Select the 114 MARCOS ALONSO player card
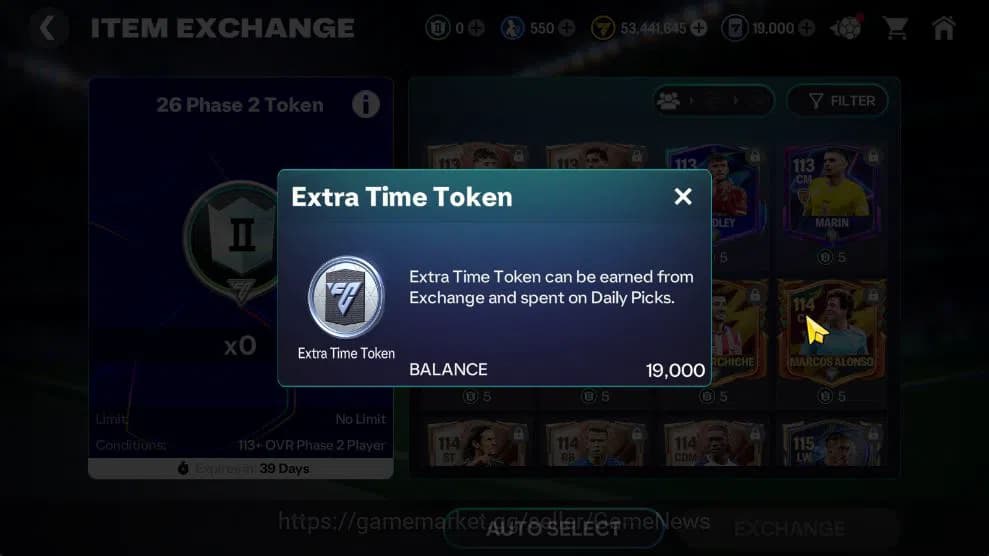Screen dimensions: 989x556 tap(832, 330)
